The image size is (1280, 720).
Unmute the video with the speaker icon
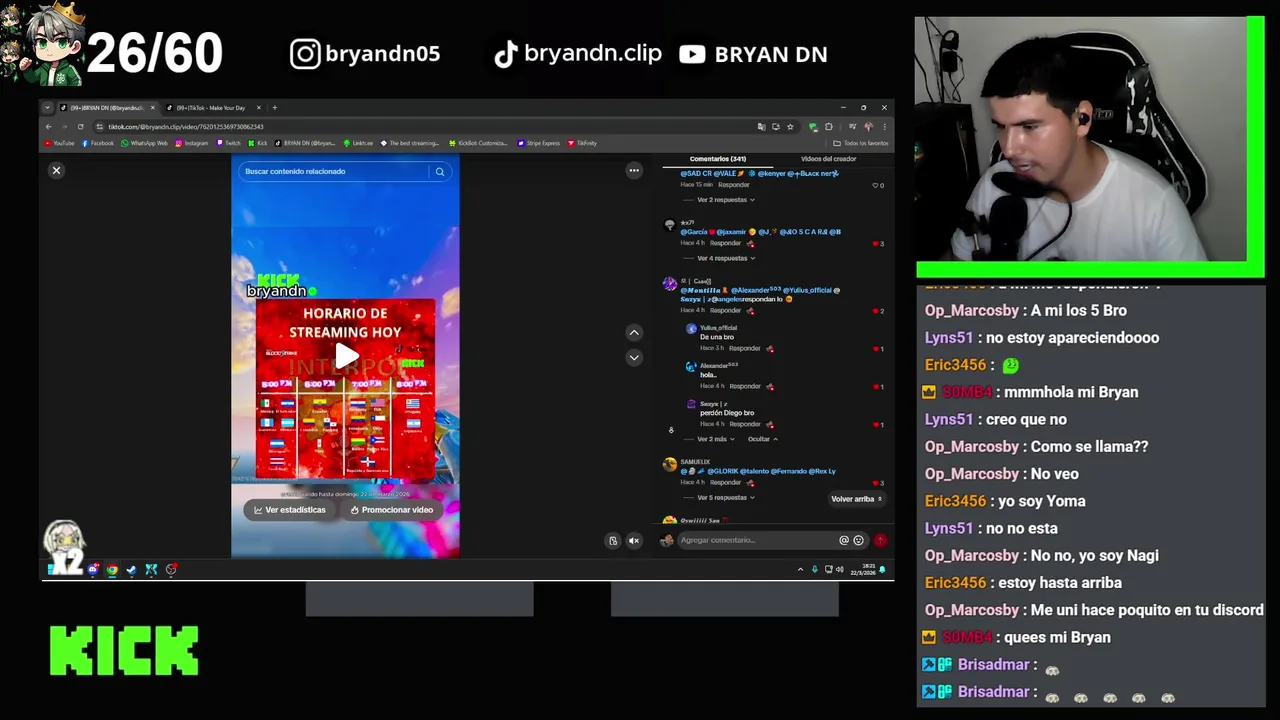tap(634, 541)
